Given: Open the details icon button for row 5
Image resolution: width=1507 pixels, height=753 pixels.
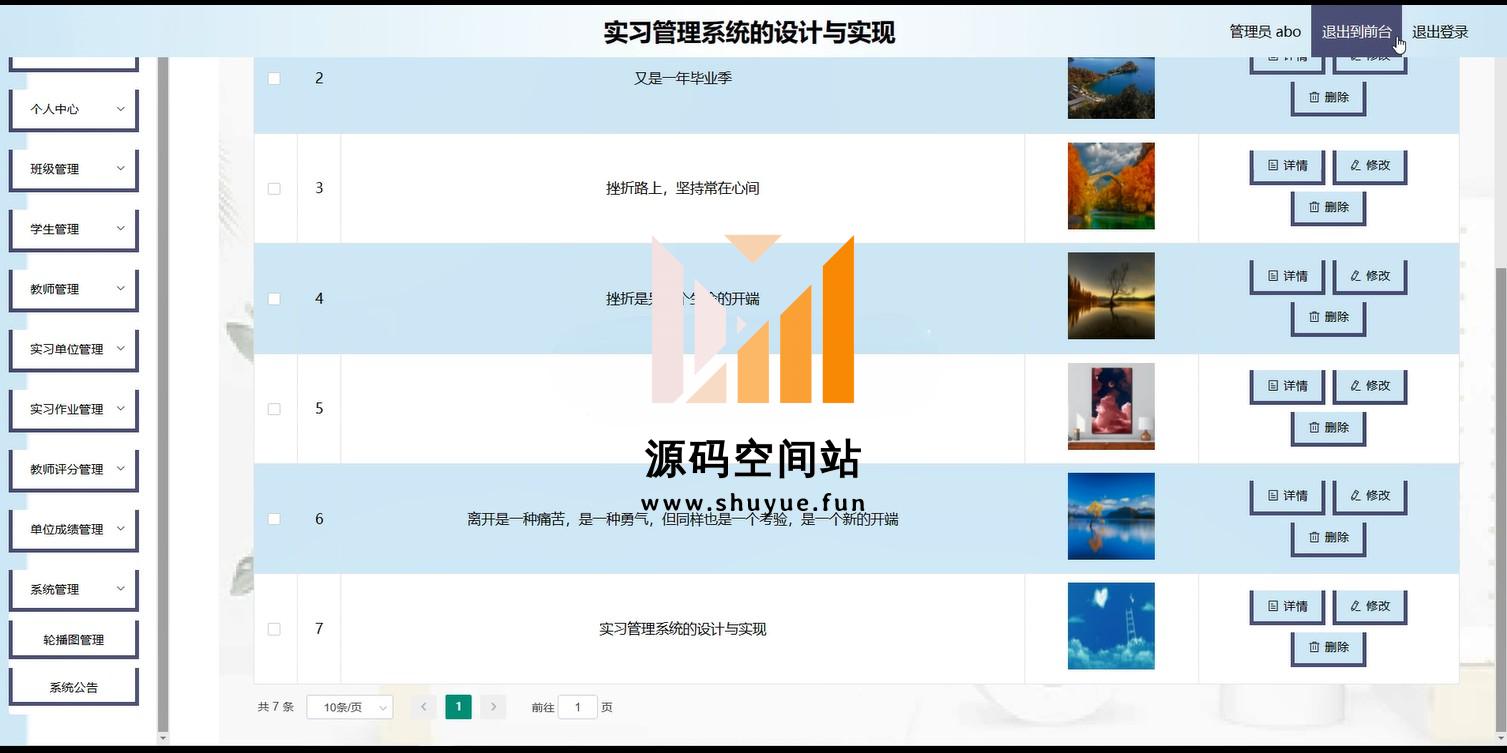Looking at the screenshot, I should tap(1286, 386).
